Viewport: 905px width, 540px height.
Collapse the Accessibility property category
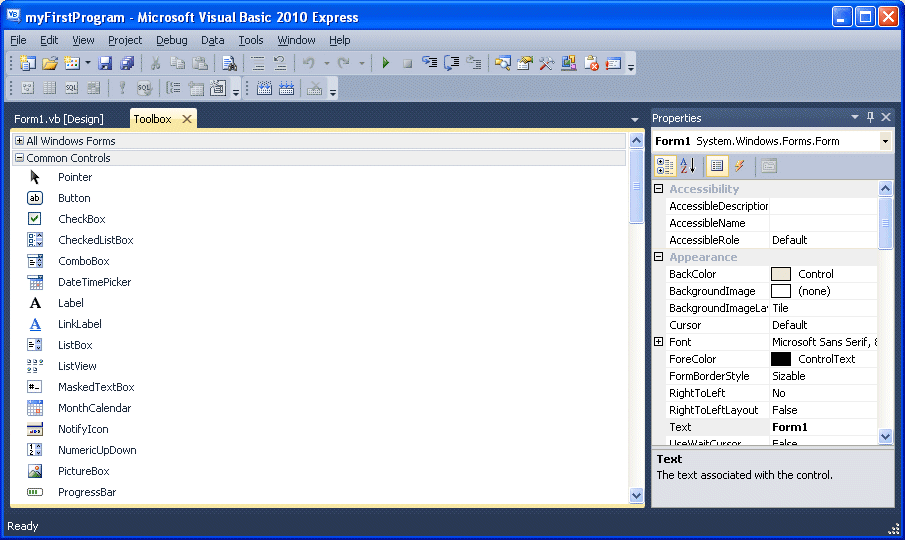659,189
